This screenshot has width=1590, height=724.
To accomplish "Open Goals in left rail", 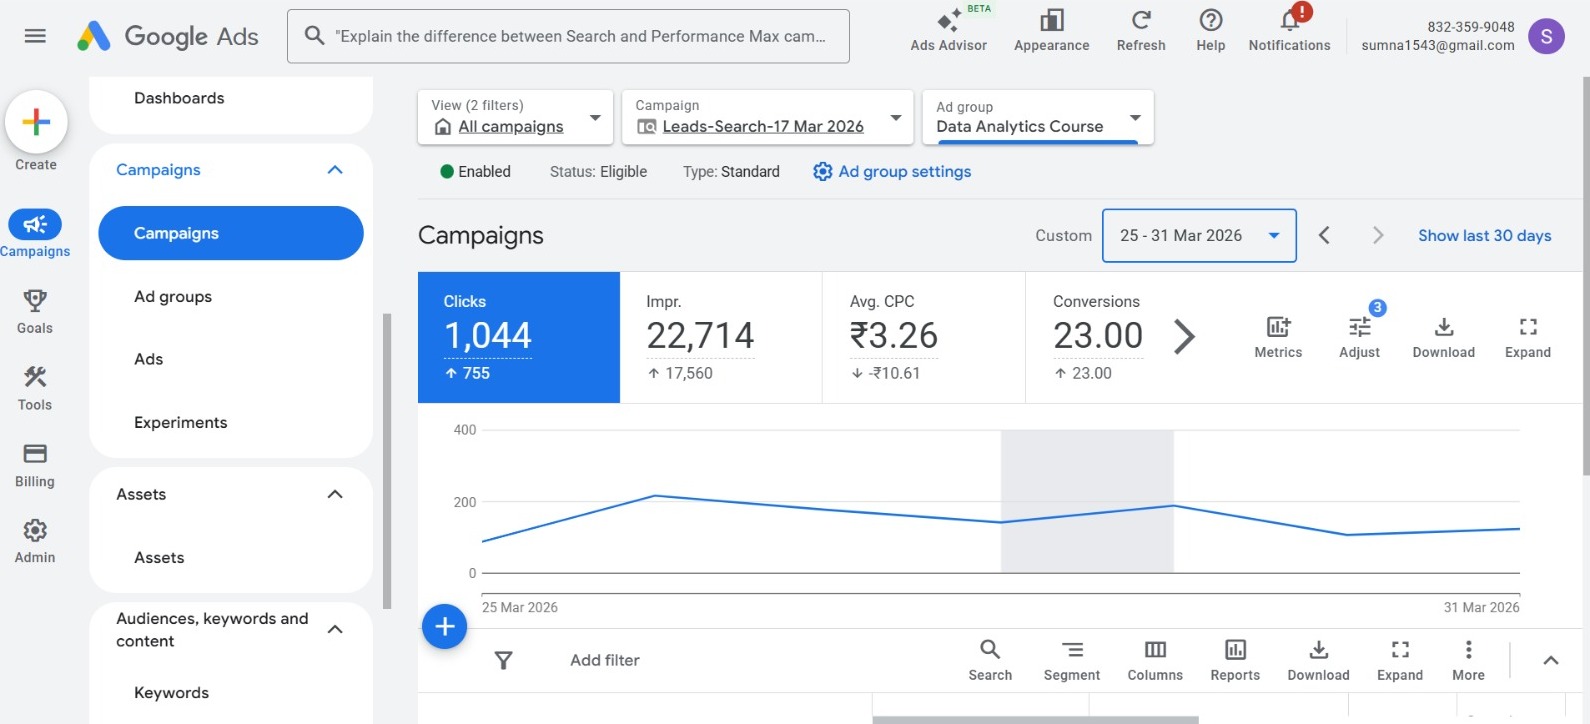I will [x=35, y=311].
